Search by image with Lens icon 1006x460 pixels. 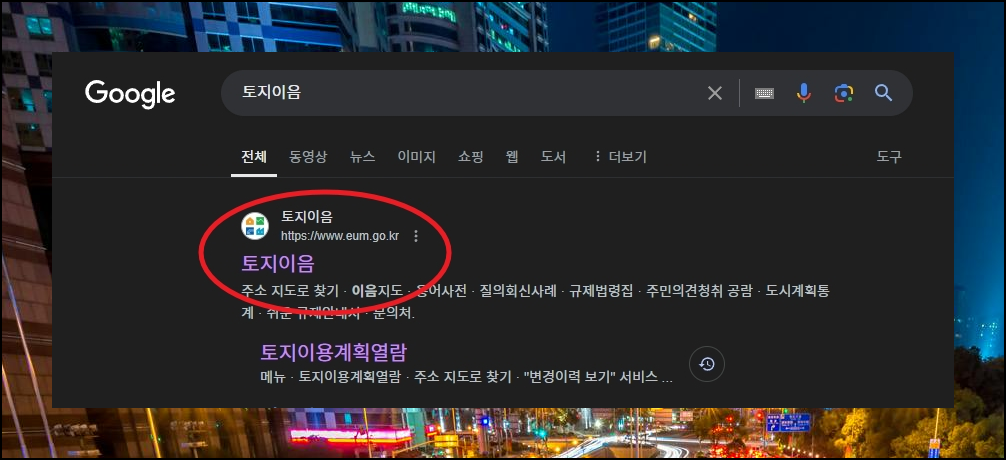844,93
